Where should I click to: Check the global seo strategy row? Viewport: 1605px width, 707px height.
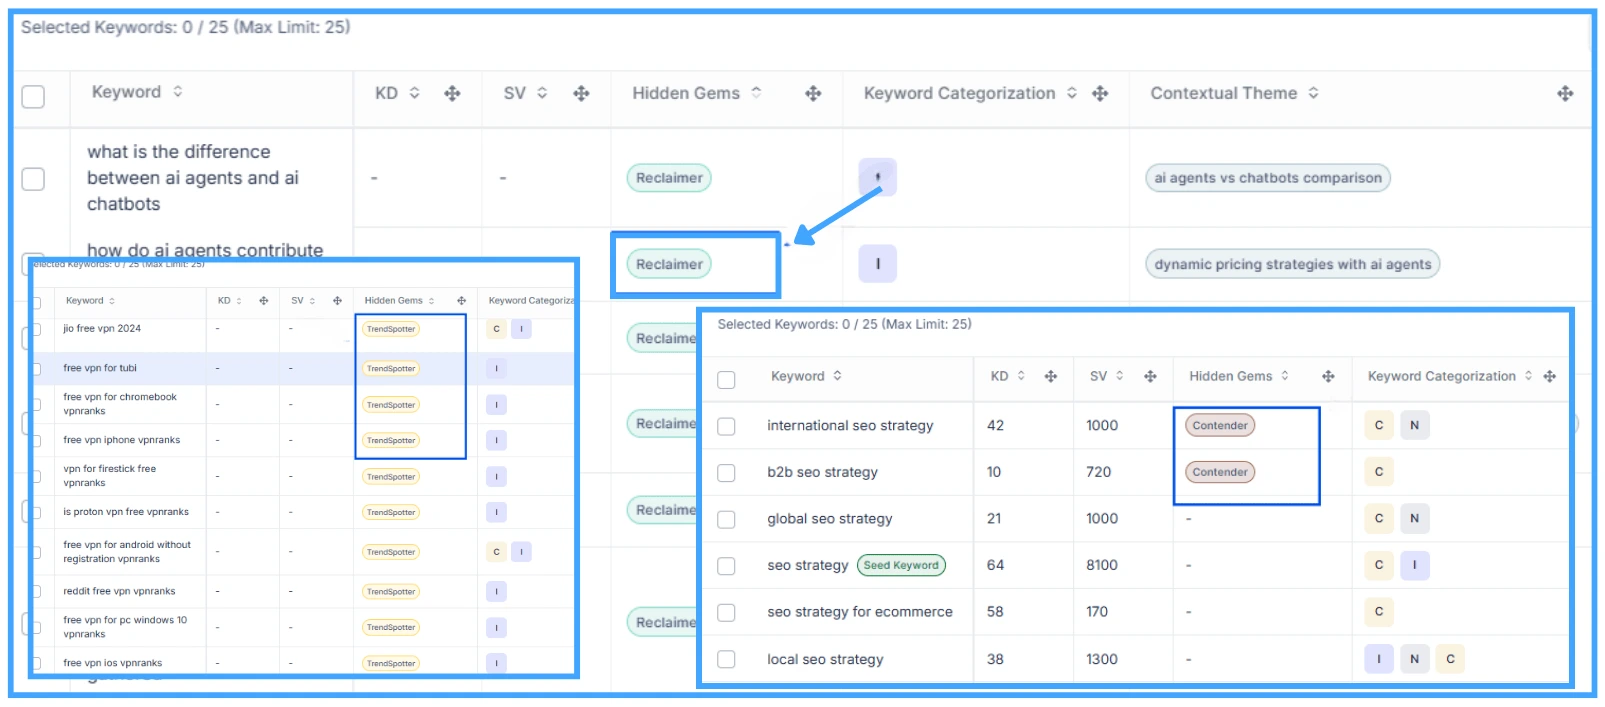[x=727, y=520]
